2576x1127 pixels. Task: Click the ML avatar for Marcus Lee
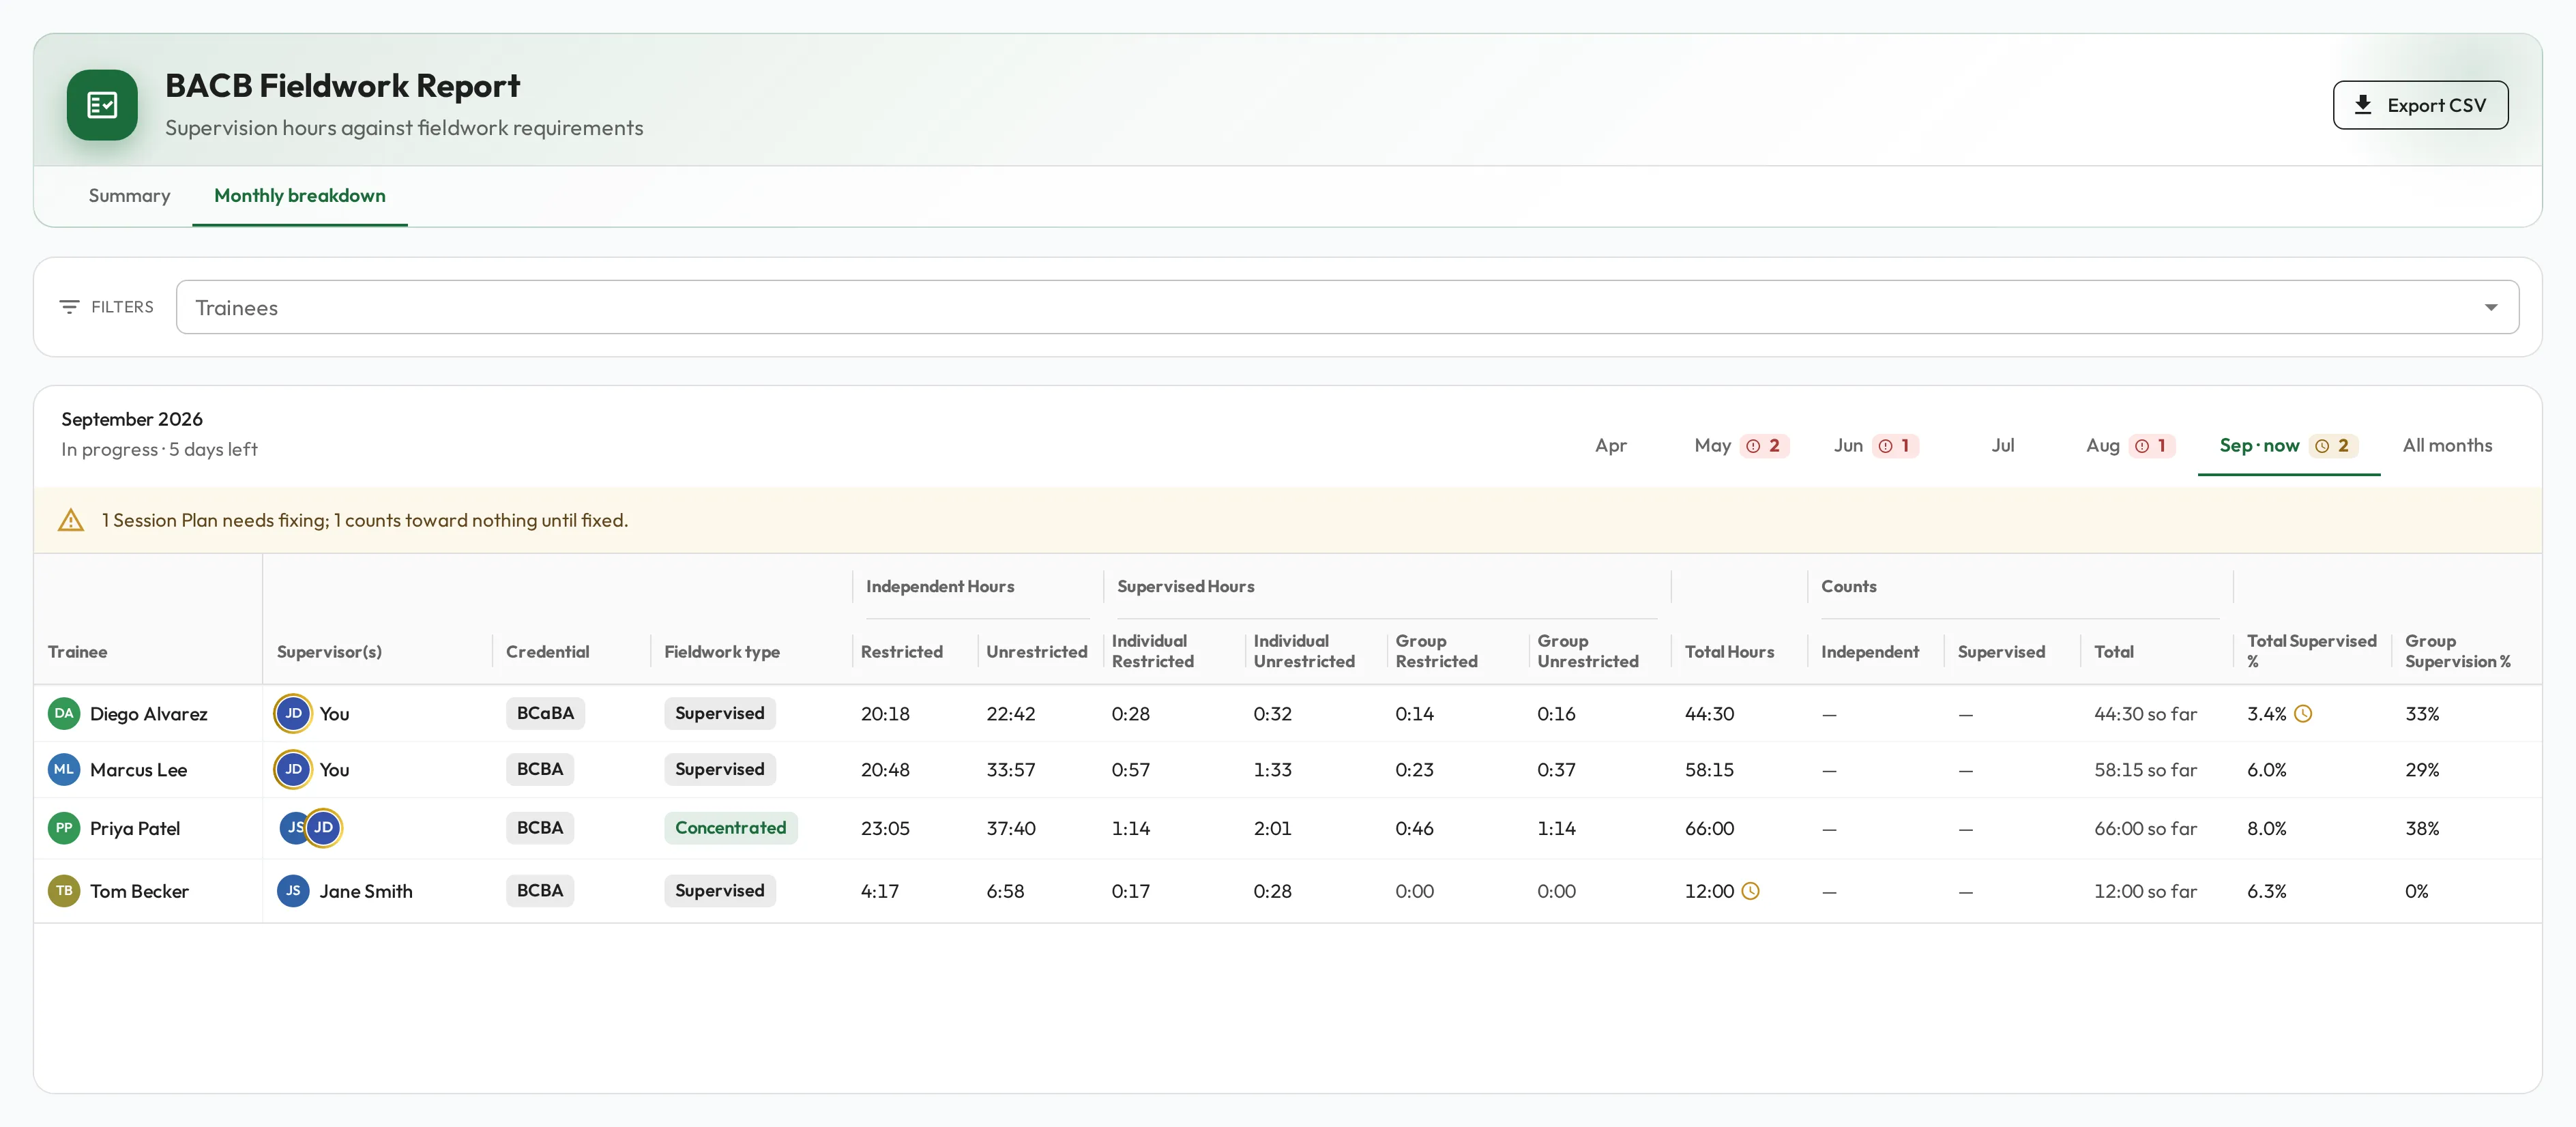(64, 770)
